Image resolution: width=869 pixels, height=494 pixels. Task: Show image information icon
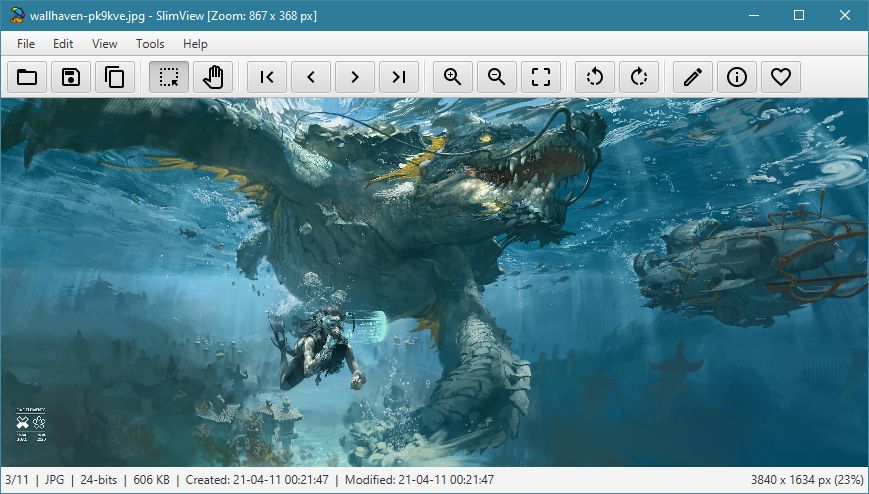tap(737, 77)
